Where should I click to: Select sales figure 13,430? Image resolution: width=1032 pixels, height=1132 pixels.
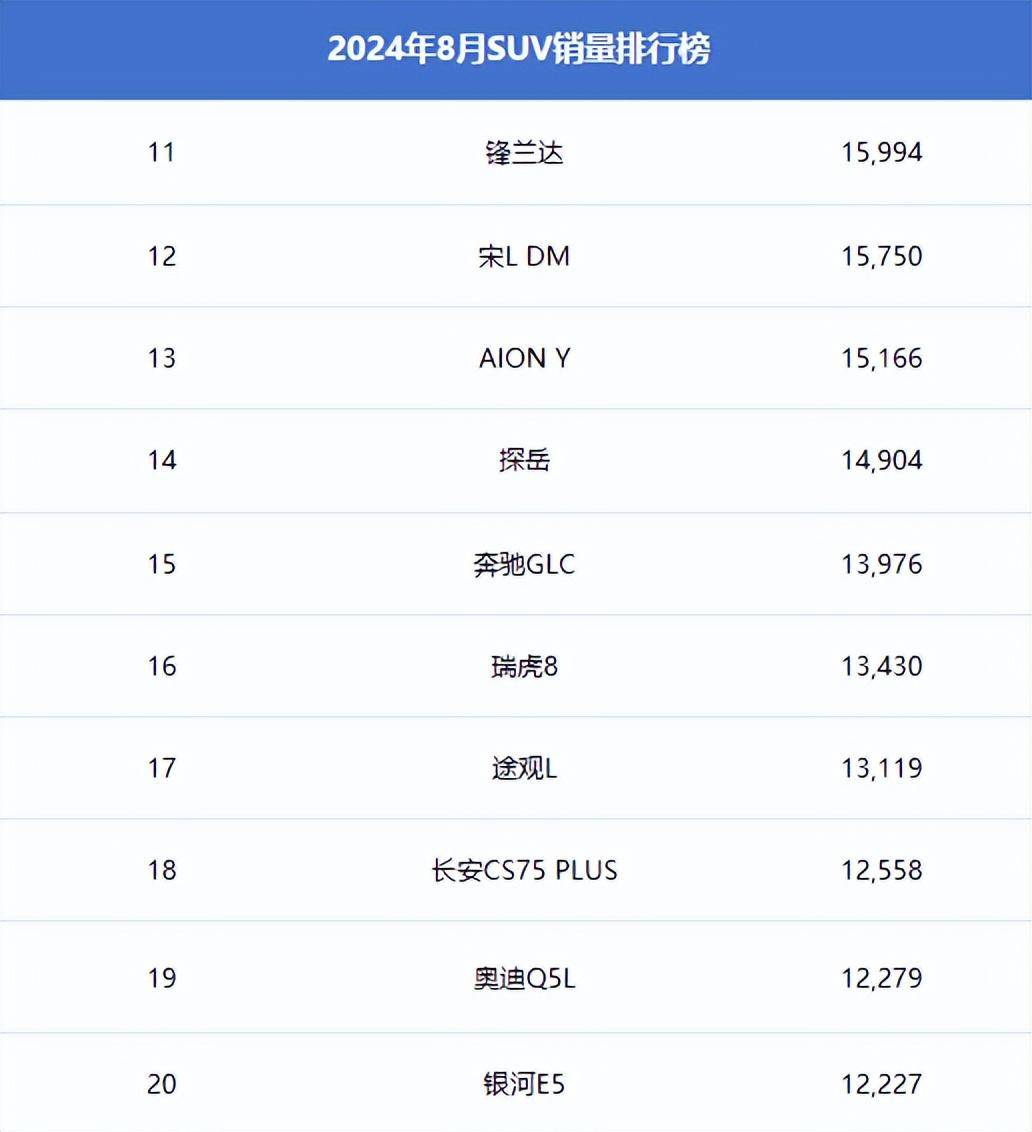(882, 666)
